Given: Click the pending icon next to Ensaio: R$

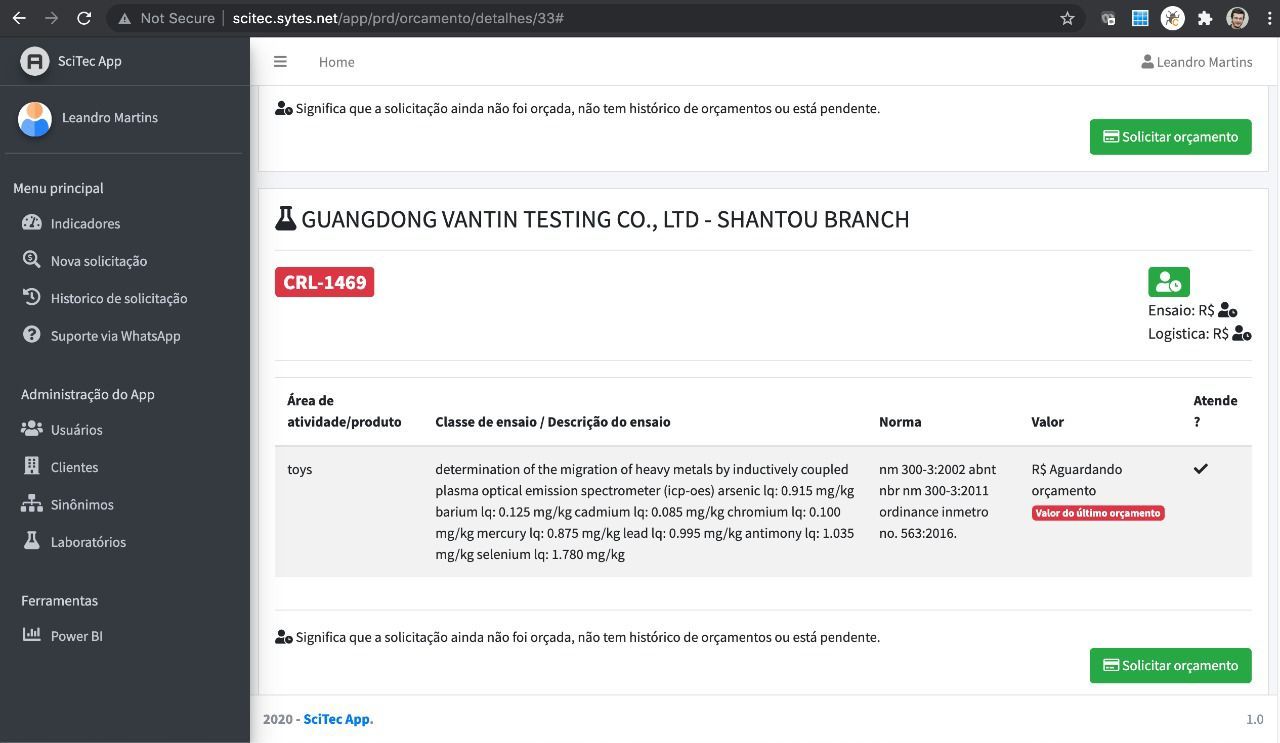Looking at the screenshot, I should click(x=1228, y=311).
